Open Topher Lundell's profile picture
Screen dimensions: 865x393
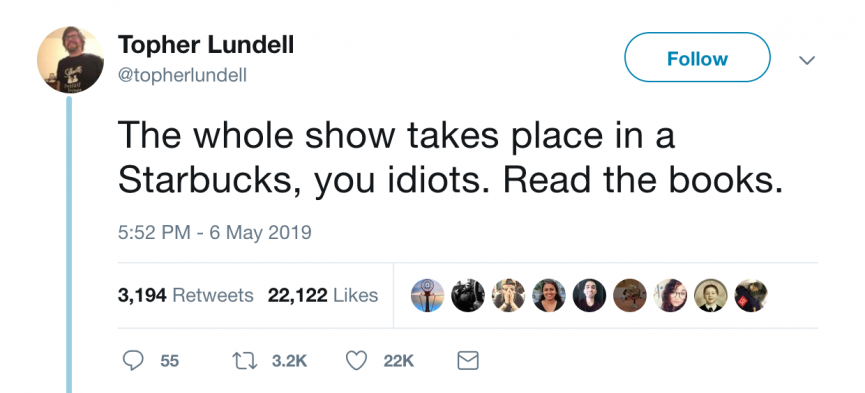[70, 60]
